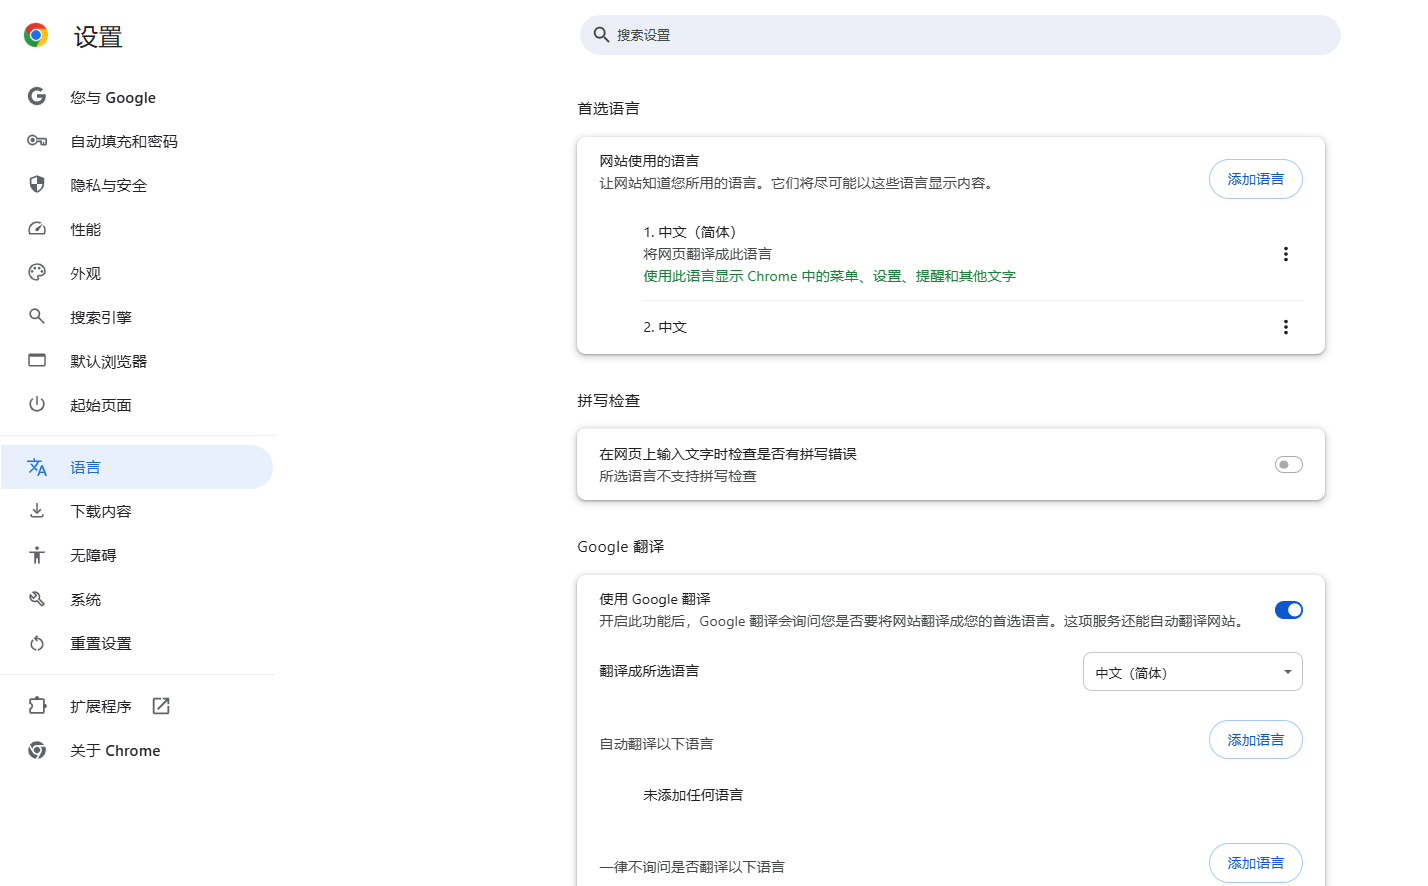Click 将网页翻译成此语言 text

[x=707, y=254]
